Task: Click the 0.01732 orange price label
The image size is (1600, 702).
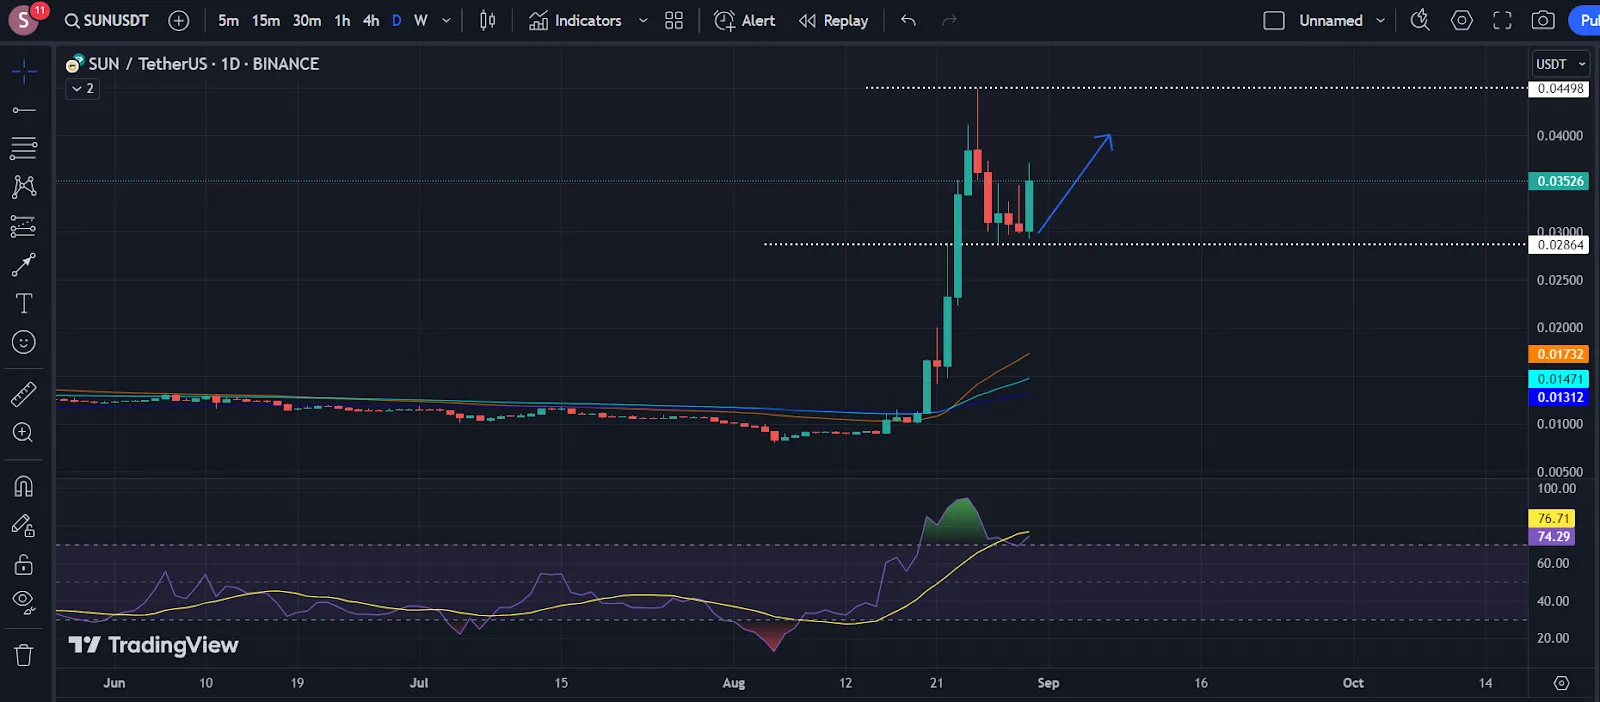Action: [1559, 354]
